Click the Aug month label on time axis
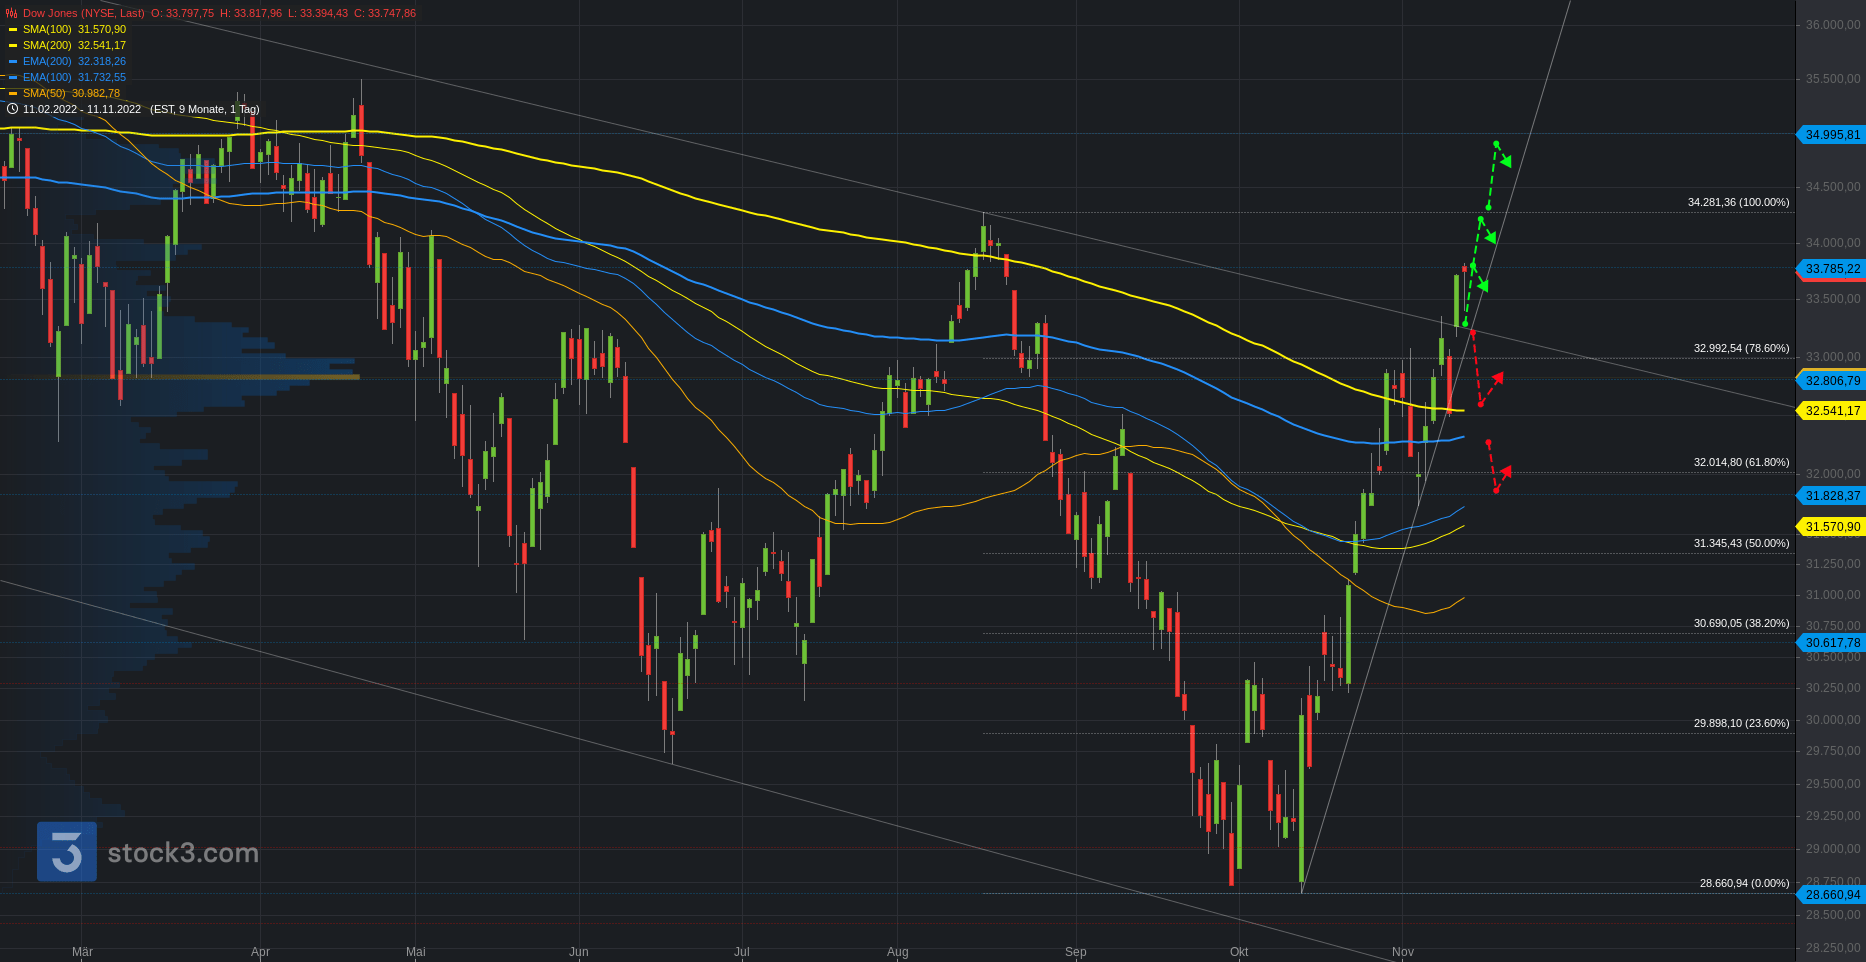The image size is (1866, 962). coord(897,952)
